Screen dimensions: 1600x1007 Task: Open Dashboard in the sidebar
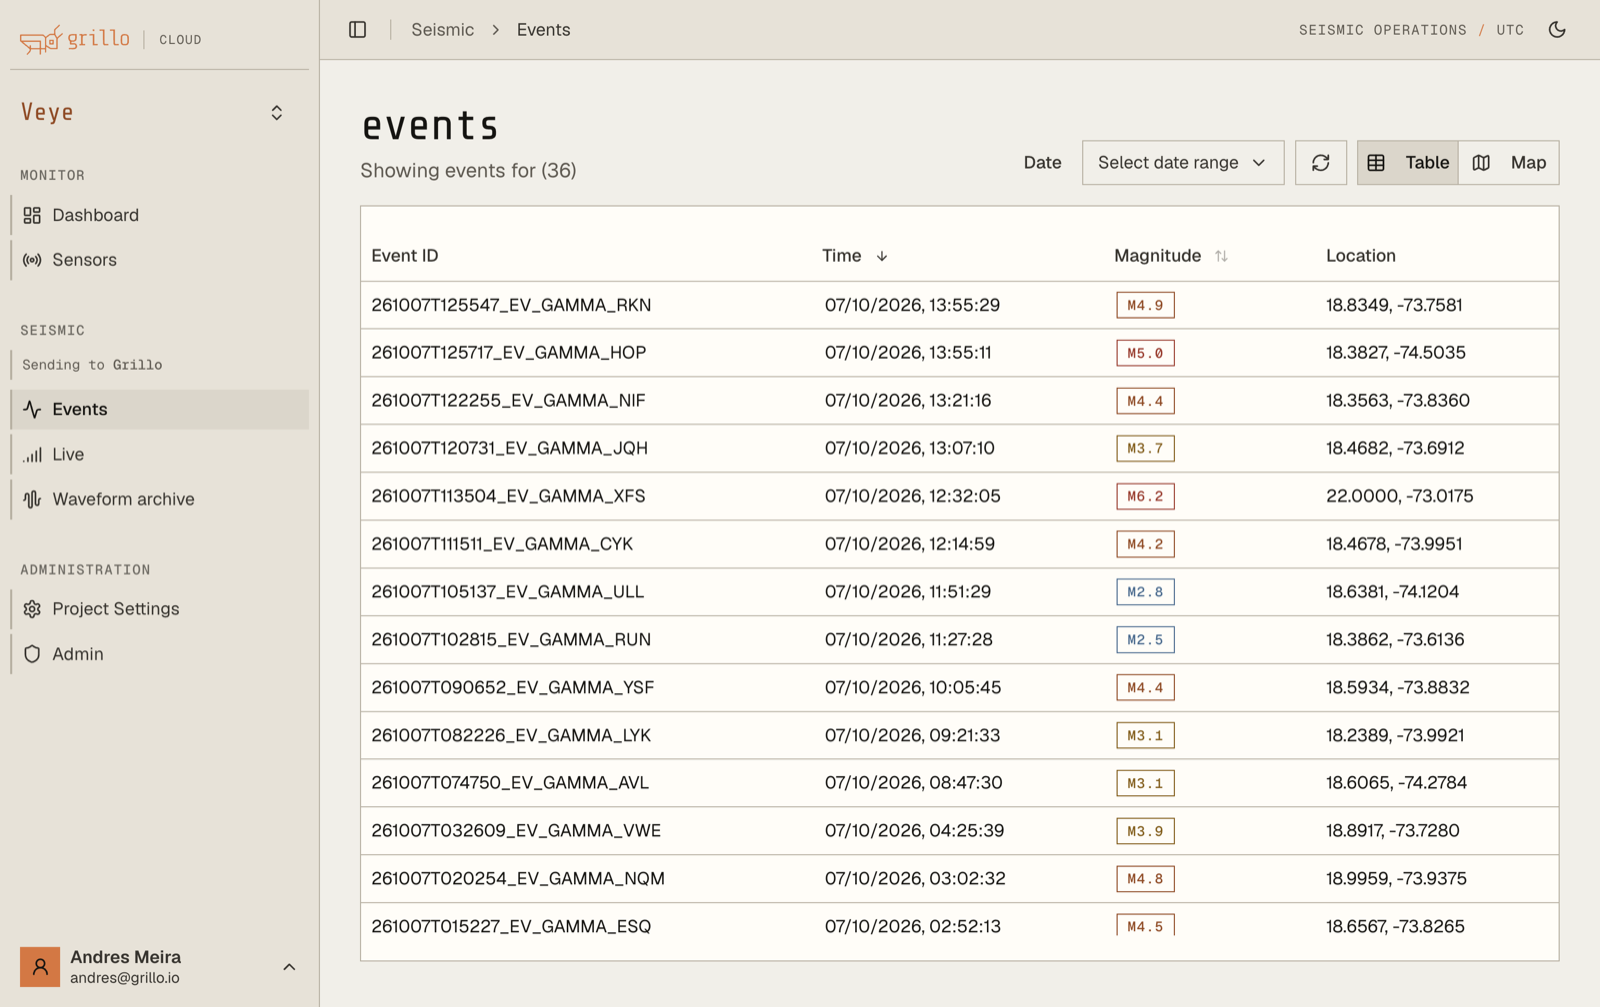[x=160, y=215]
